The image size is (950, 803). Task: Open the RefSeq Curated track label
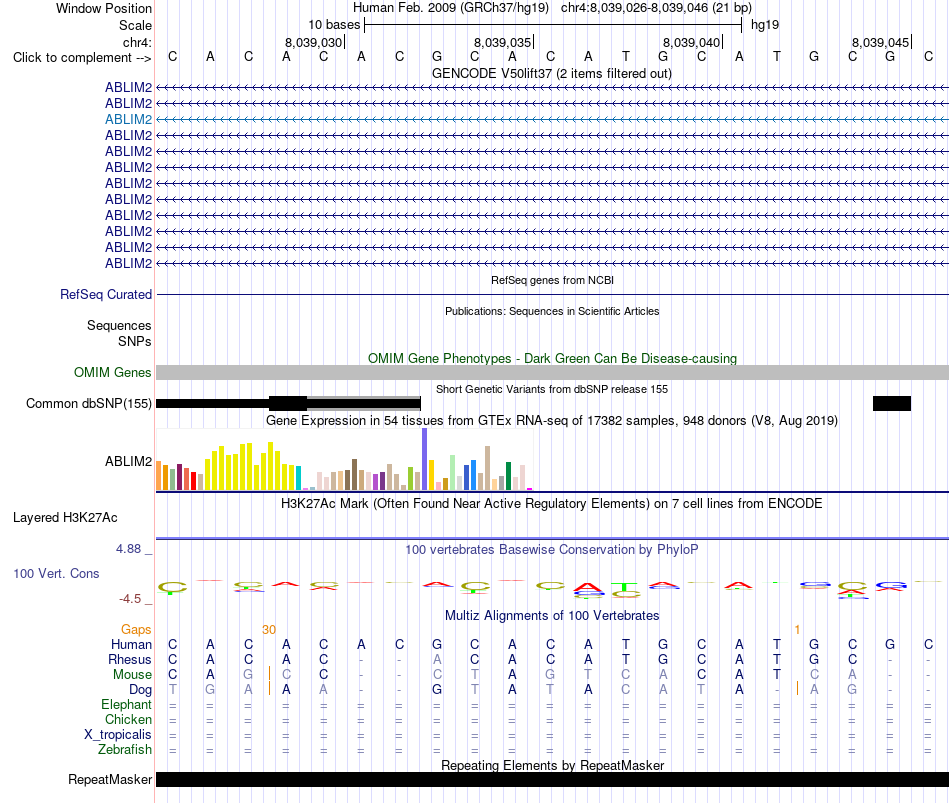pyautogui.click(x=106, y=295)
